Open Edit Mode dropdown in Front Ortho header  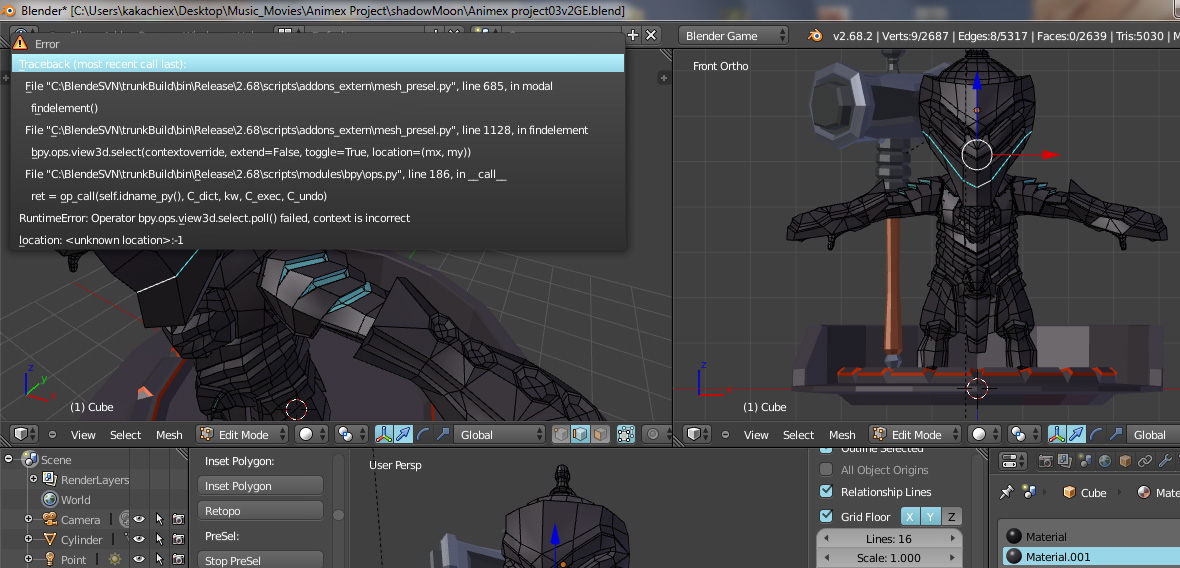[915, 434]
